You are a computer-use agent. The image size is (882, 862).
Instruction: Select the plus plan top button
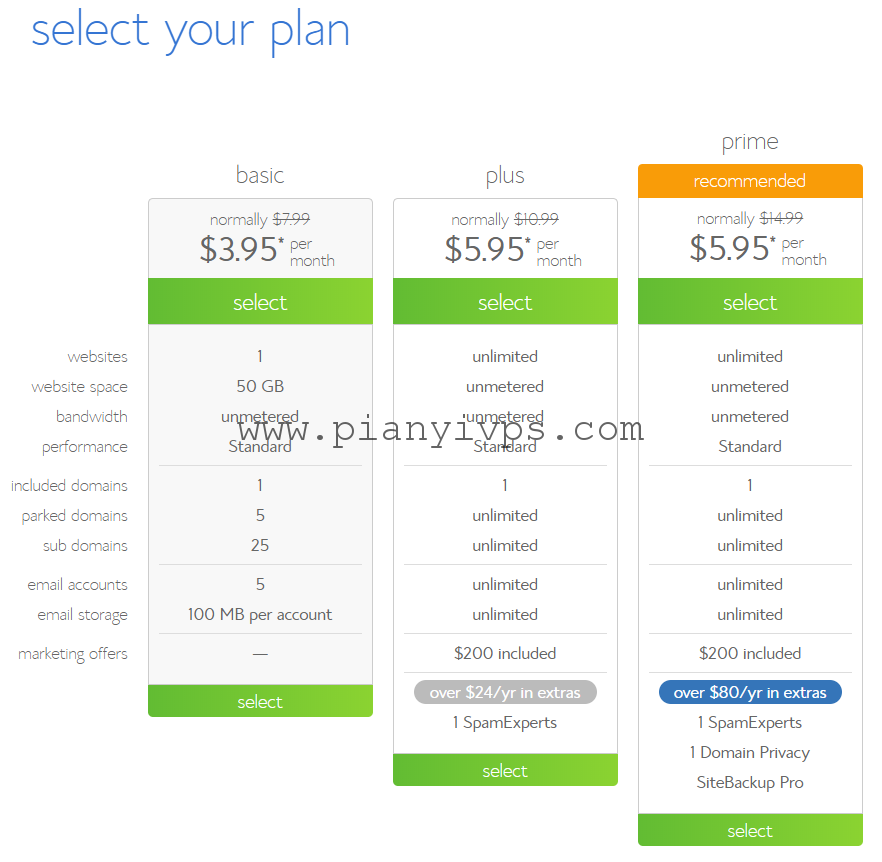point(505,302)
